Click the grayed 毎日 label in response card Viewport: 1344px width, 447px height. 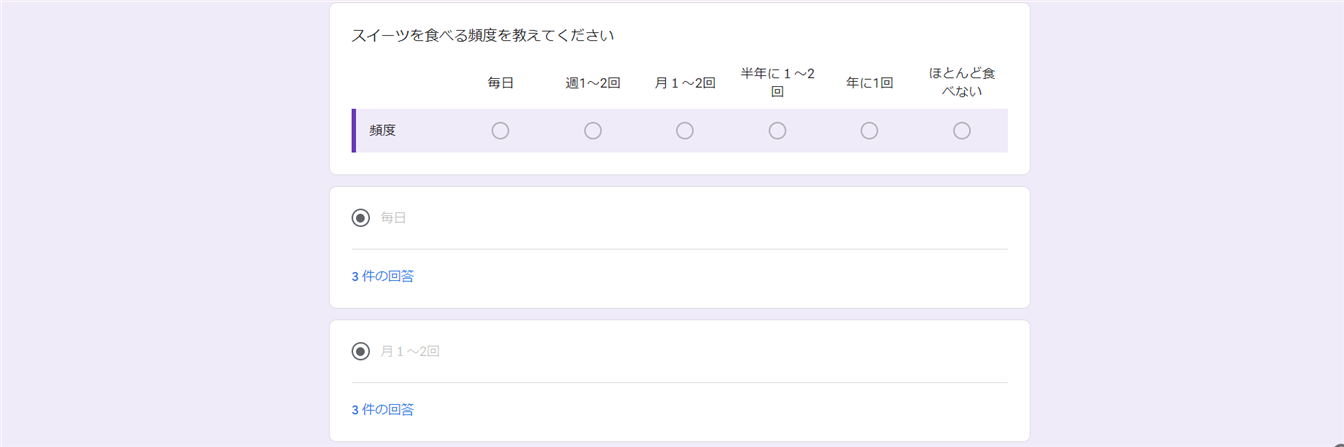point(394,218)
